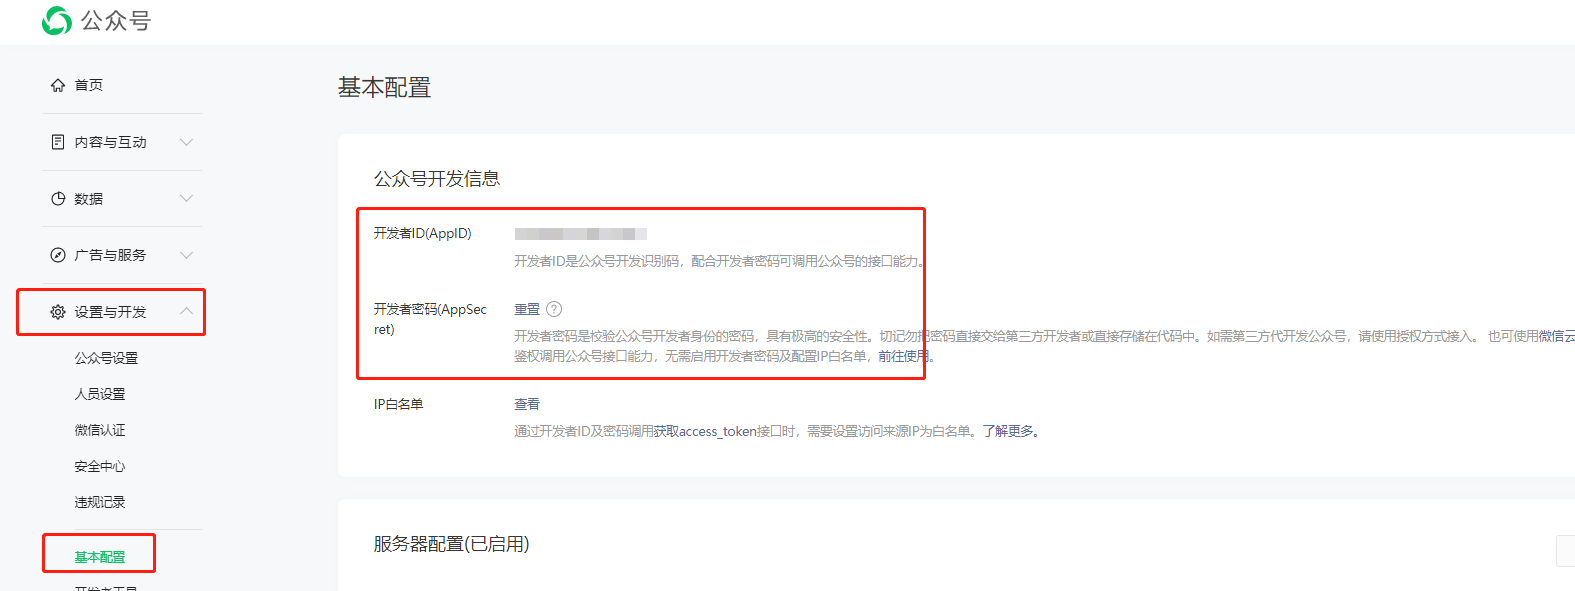Click the WeChat Official Account logo
Viewport: 1575px width, 591px height.
pos(57,20)
